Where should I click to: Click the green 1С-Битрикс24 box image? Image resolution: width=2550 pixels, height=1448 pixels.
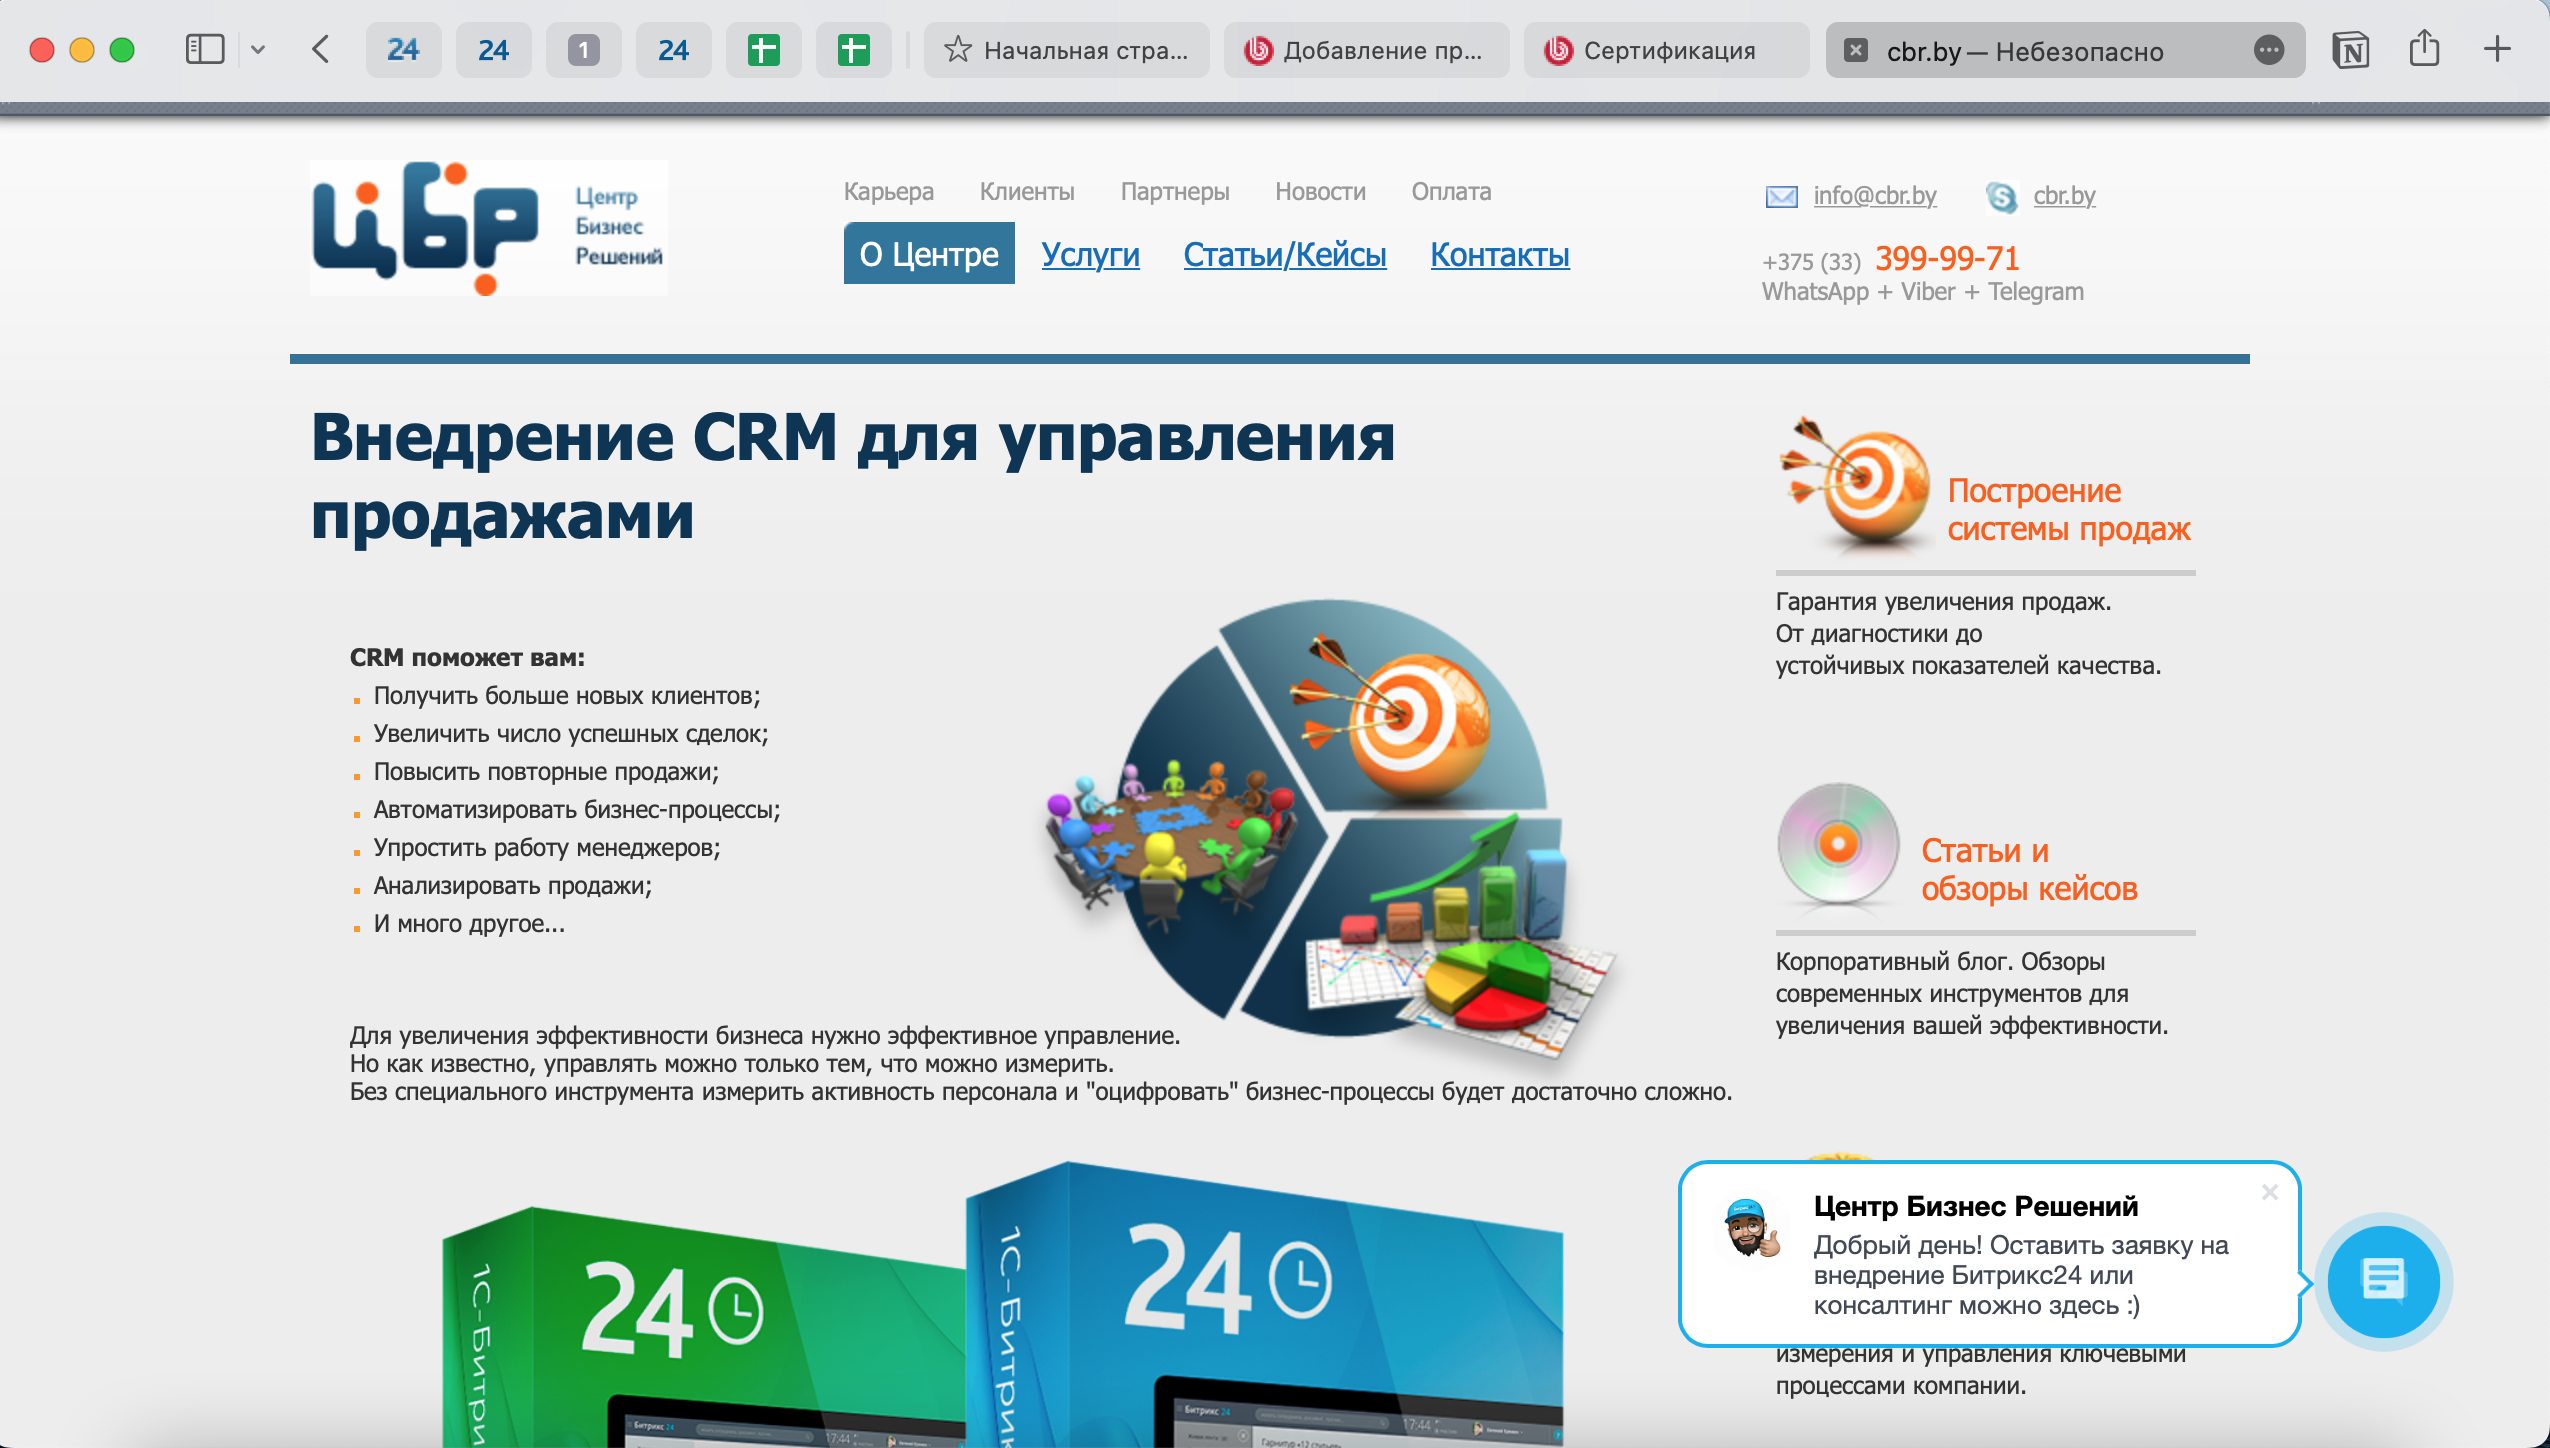pos(704,1325)
